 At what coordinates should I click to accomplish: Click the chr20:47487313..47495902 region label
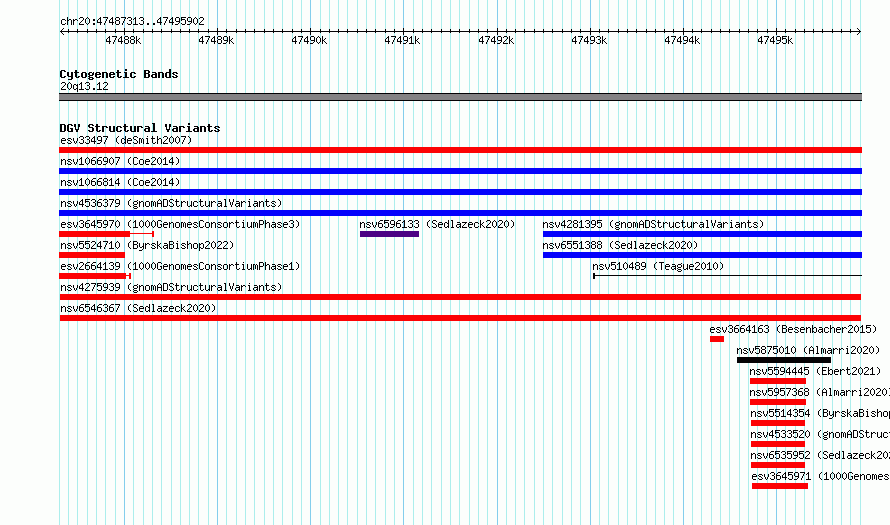click(132, 21)
